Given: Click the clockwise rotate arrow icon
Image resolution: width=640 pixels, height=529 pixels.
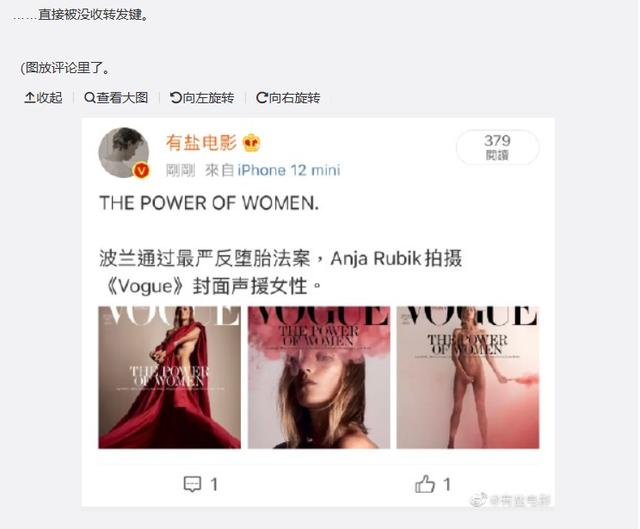Looking at the screenshot, I should click(x=262, y=98).
